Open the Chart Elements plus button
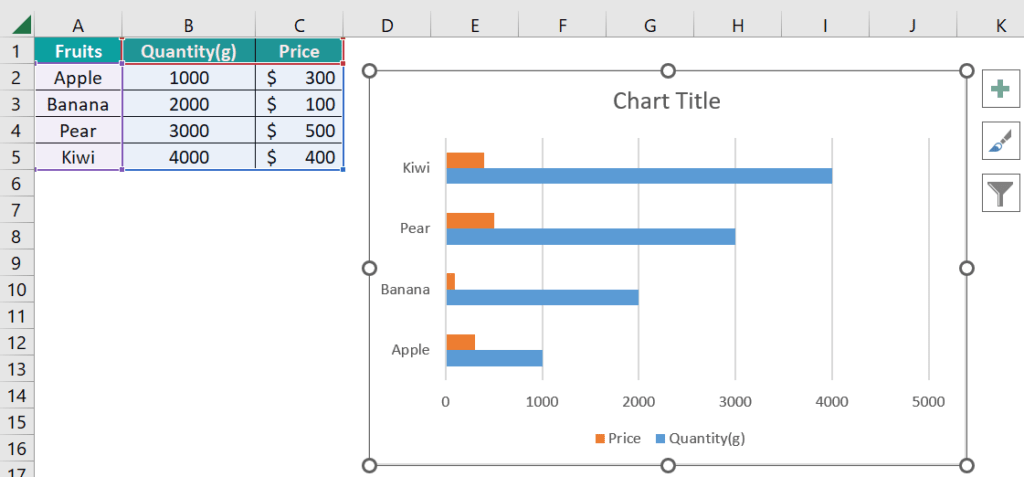Viewport: 1024px width, 477px height. (x=1000, y=88)
